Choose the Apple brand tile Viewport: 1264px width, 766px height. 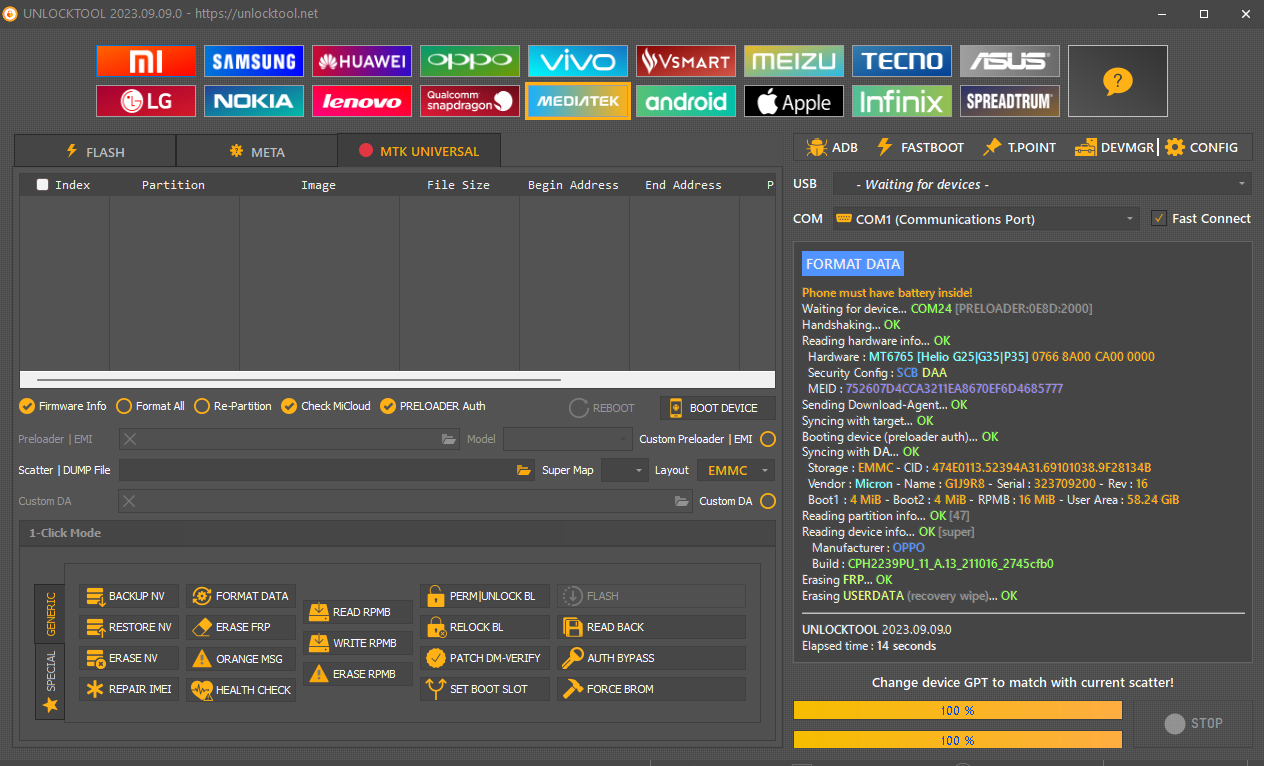(x=793, y=101)
